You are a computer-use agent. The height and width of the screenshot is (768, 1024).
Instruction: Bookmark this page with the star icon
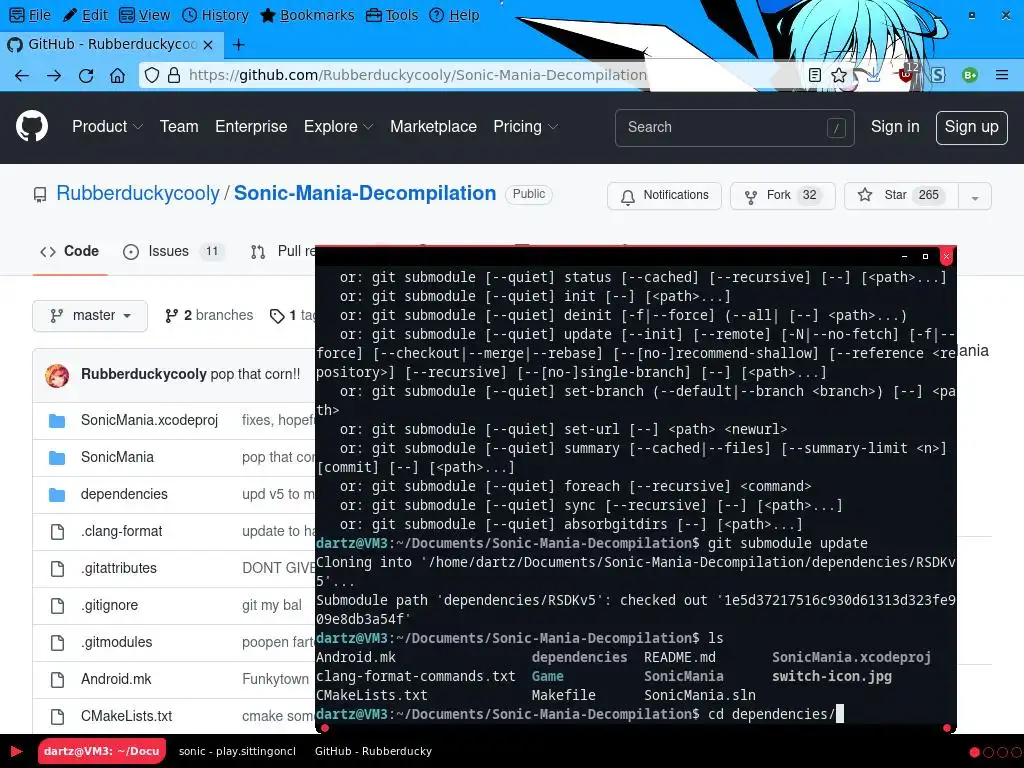[839, 75]
